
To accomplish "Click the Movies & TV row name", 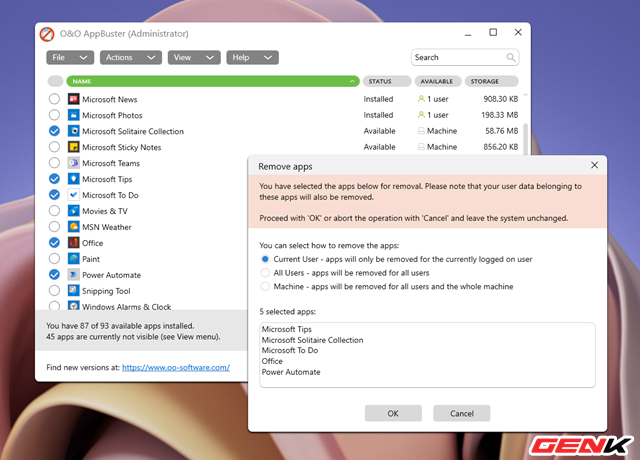I will click(x=105, y=211).
